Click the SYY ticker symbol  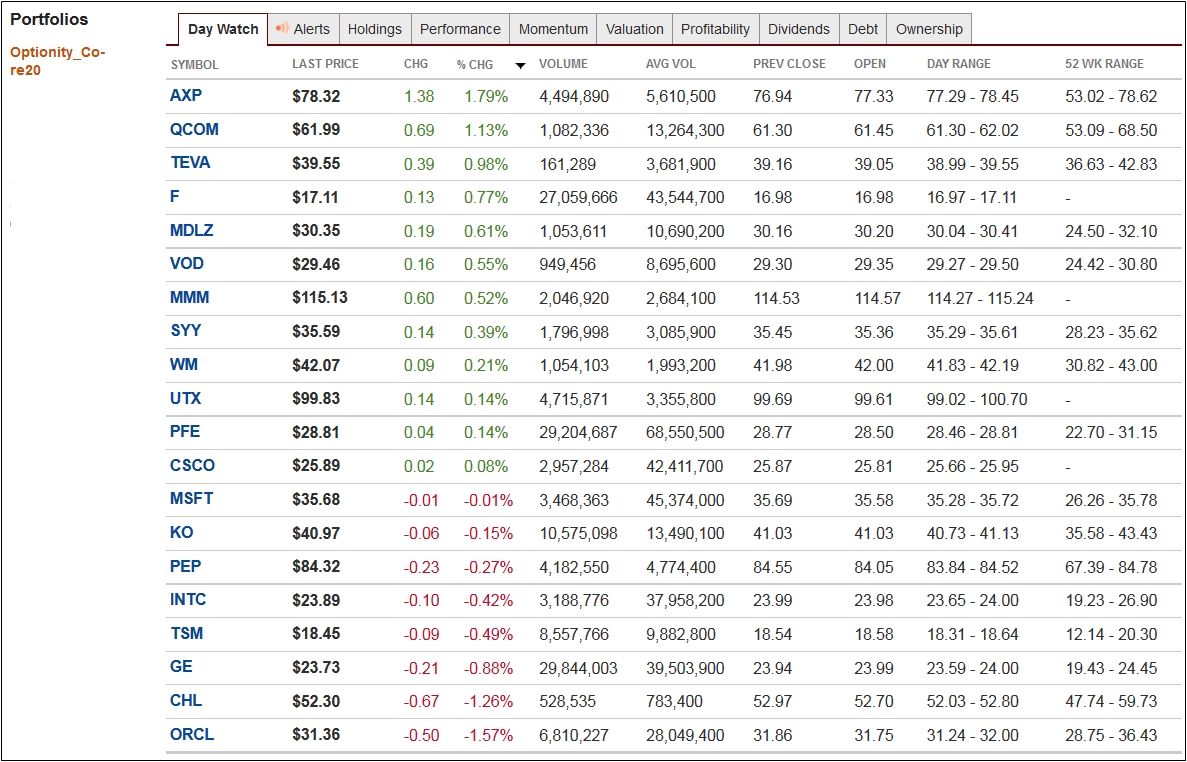tap(185, 331)
